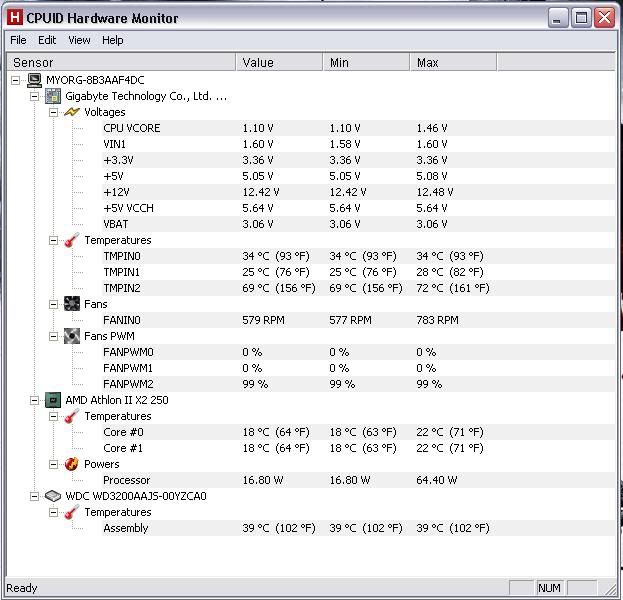Collapse the MYORG-8B3AAF4DC root node
Image resolution: width=623 pixels, height=600 pixels.
pyautogui.click(x=15, y=81)
